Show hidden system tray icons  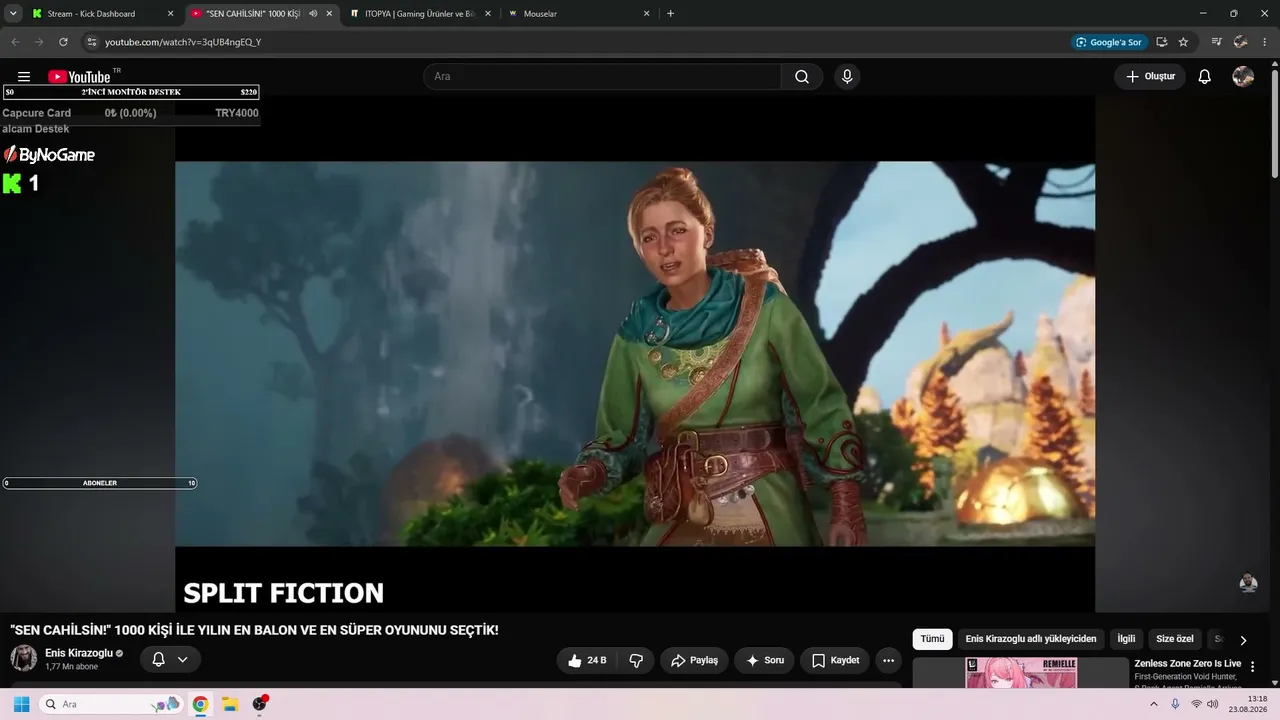pos(1154,704)
